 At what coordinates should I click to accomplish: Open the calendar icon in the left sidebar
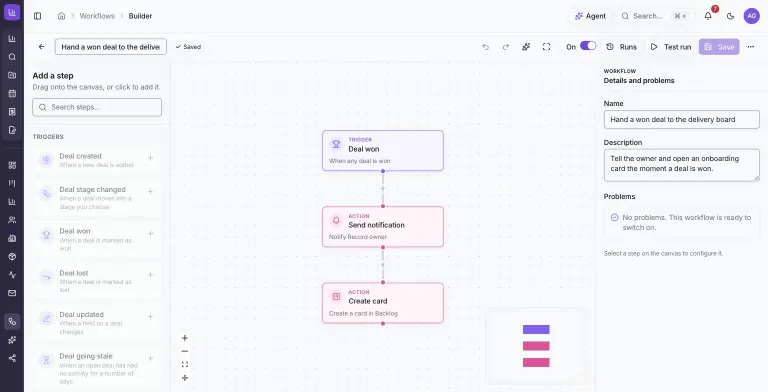coord(12,93)
